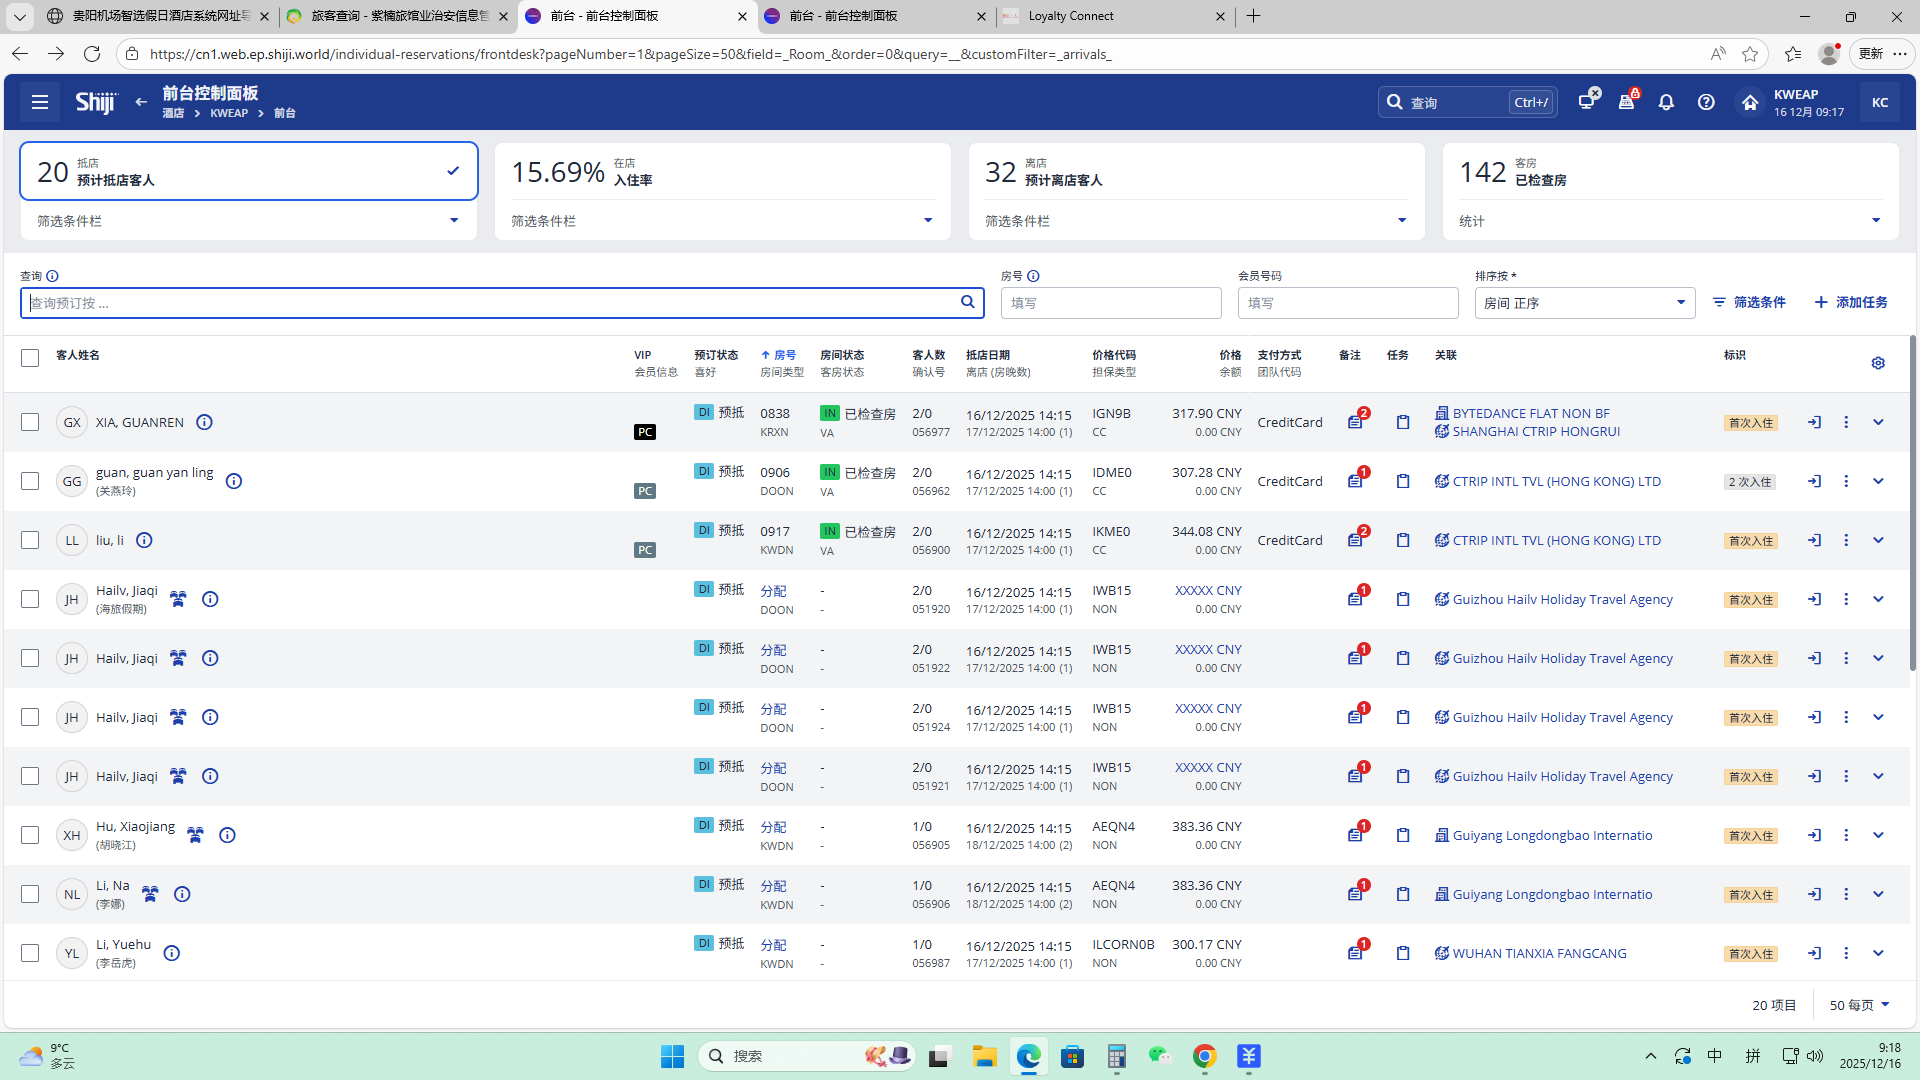
Task: Check the box for guan, guan yan ling
Action: pyautogui.click(x=30, y=481)
